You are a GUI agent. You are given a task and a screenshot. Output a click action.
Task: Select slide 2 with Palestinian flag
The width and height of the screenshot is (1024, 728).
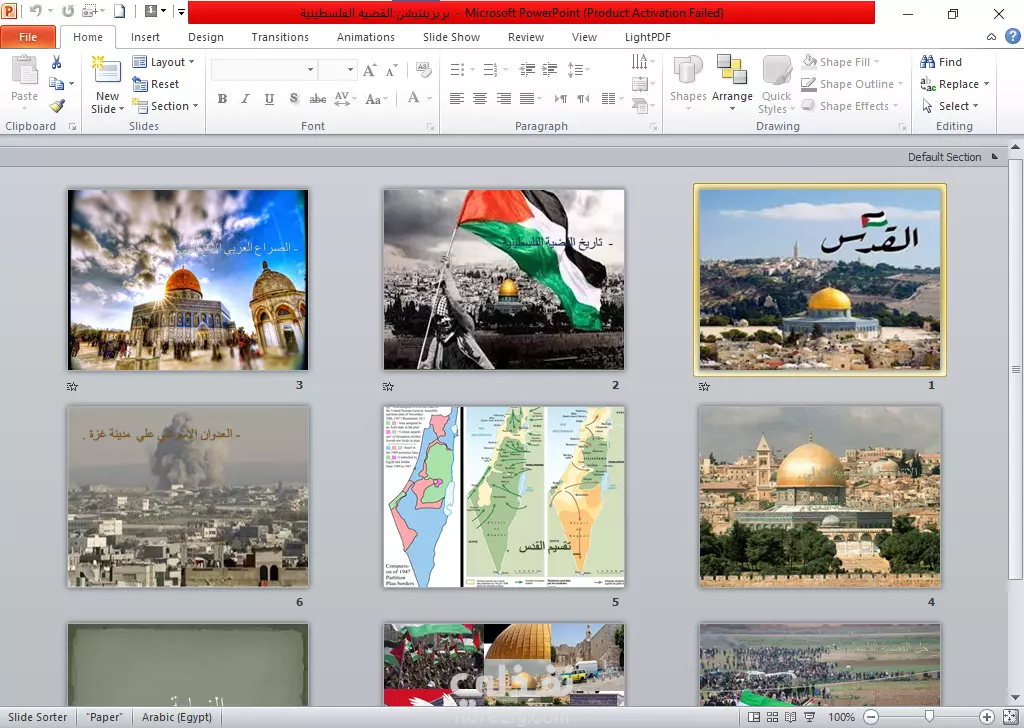click(504, 279)
